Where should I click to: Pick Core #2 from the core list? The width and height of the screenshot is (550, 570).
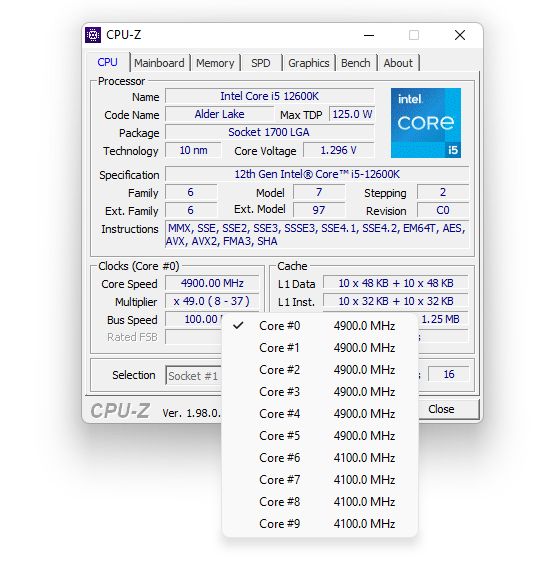(x=320, y=370)
